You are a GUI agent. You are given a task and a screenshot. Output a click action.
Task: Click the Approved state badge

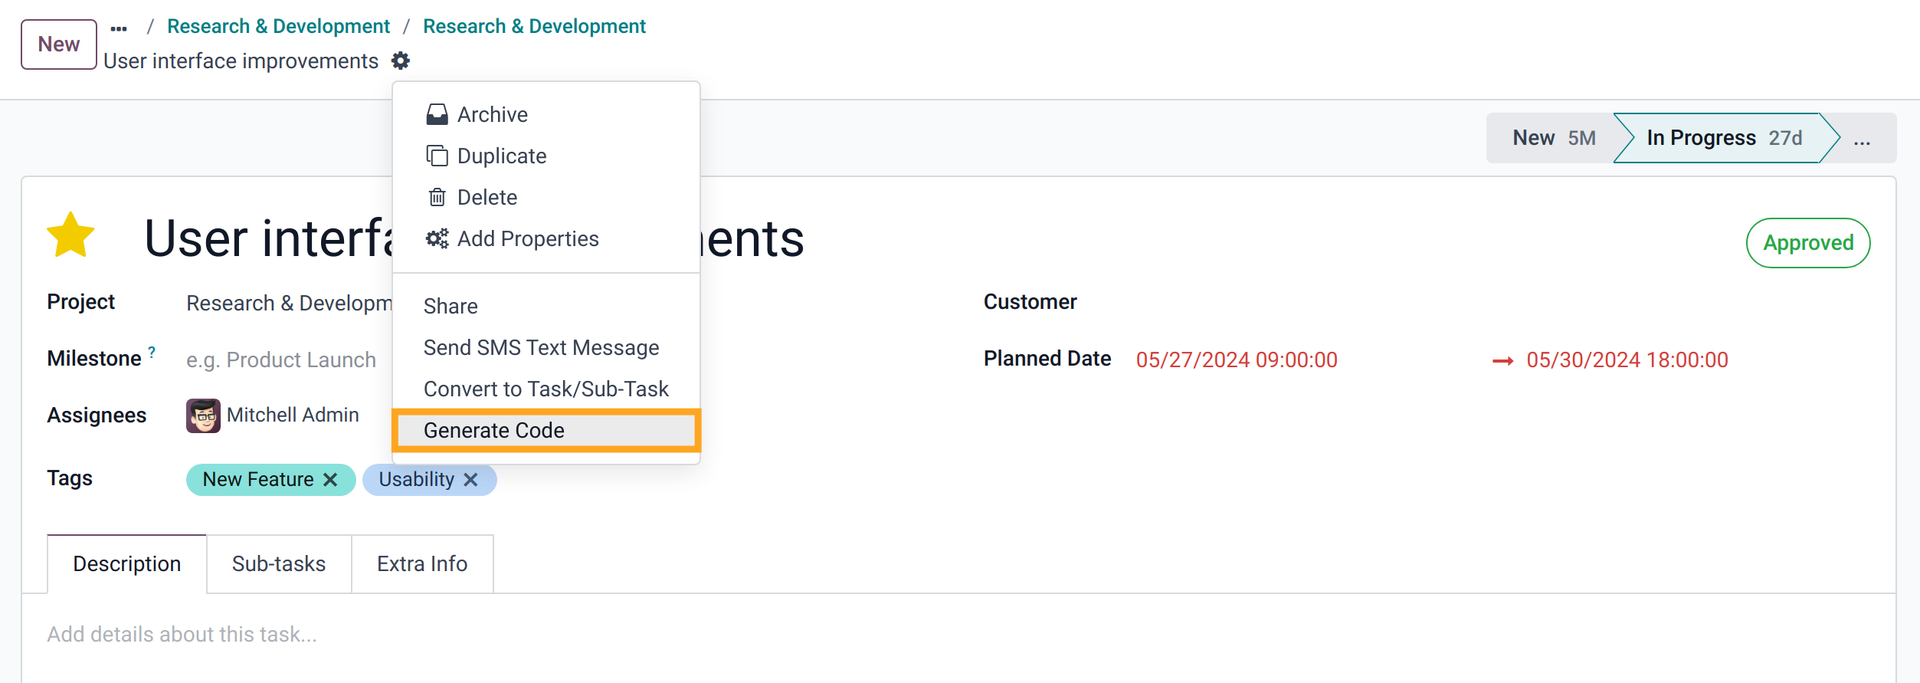point(1808,243)
